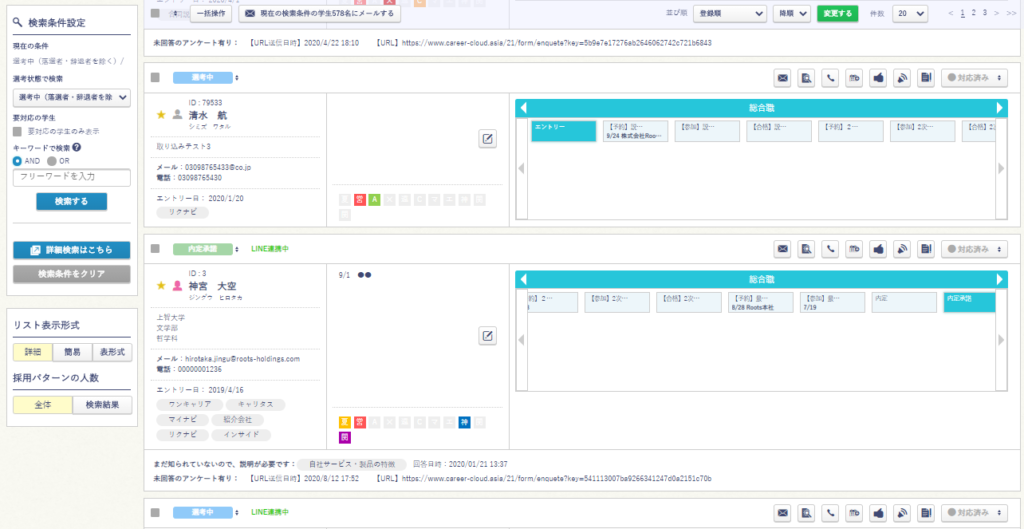Tick the checkbox for 清水 航's record
Screen dimensions: 1024x529
(x=155, y=78)
